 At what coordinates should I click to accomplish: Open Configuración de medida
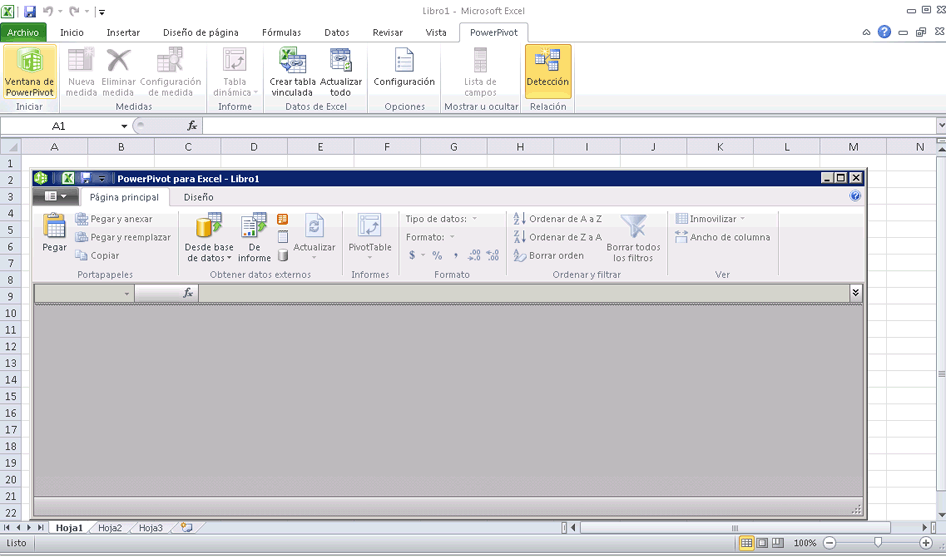(x=170, y=72)
